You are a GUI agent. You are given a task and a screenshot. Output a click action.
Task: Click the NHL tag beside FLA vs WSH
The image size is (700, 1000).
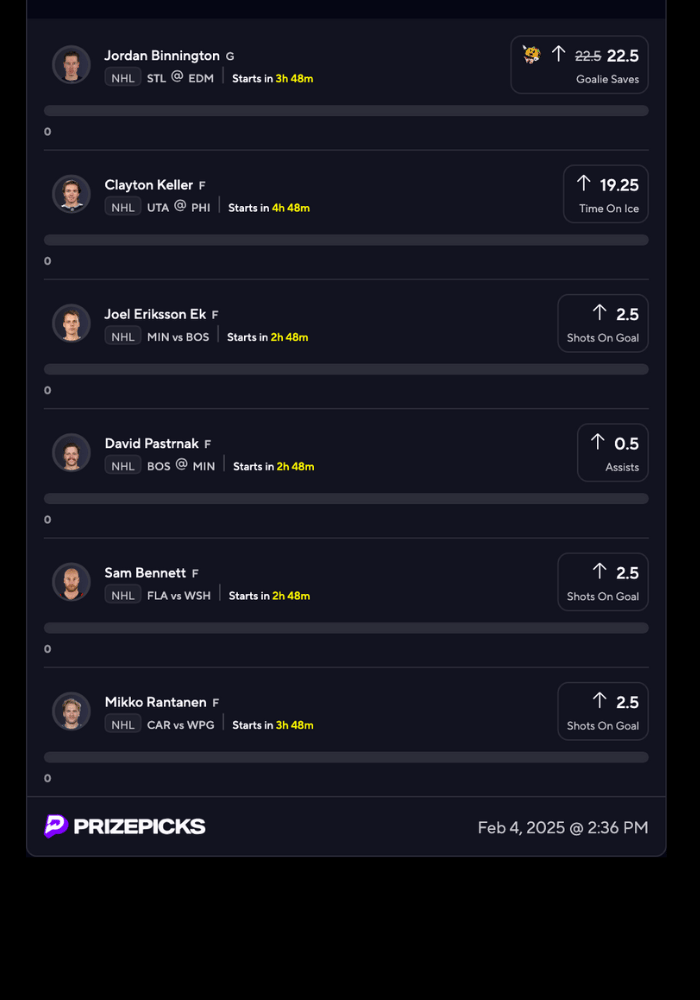tap(123, 595)
